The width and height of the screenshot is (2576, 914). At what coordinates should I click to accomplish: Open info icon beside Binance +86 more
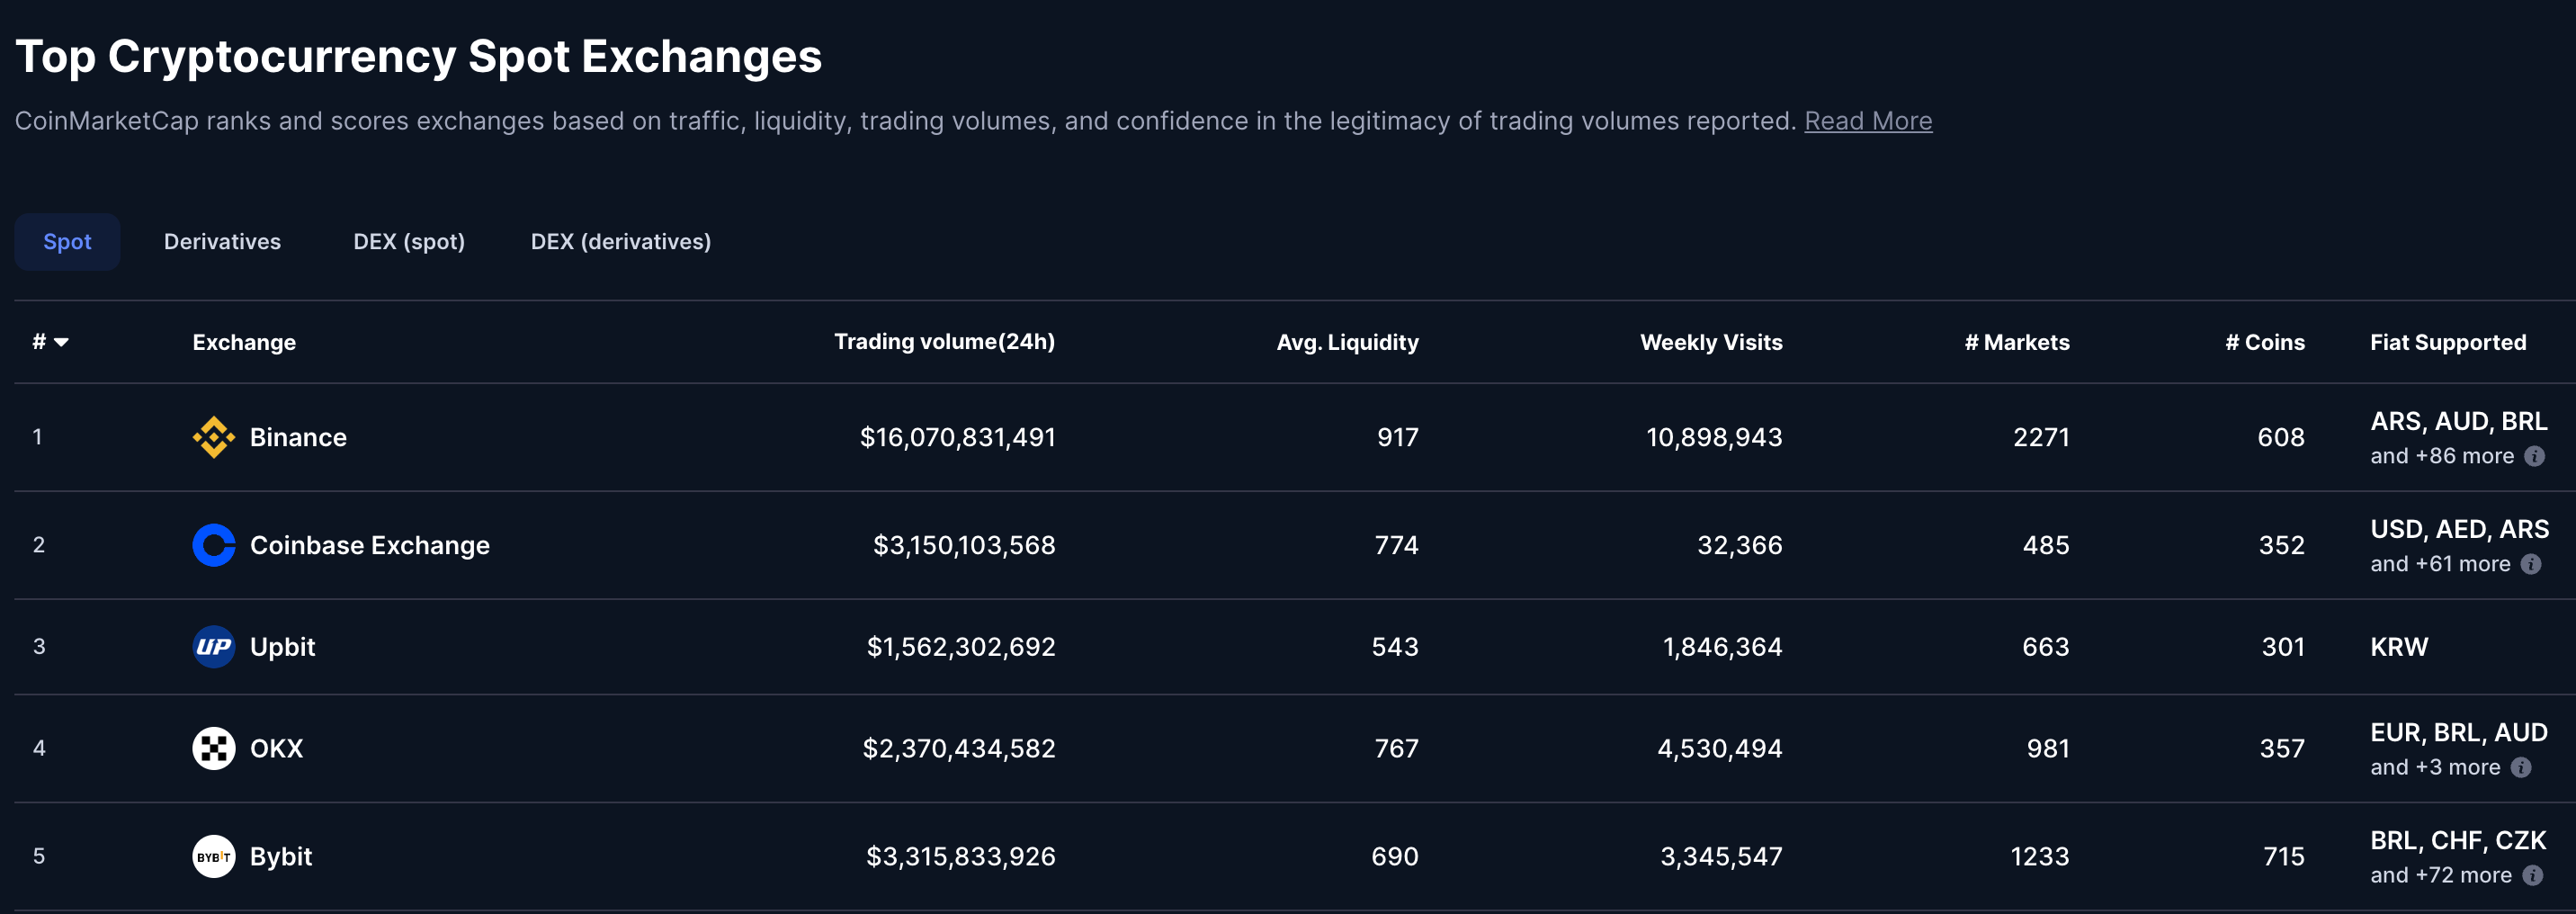pyautogui.click(x=2534, y=456)
